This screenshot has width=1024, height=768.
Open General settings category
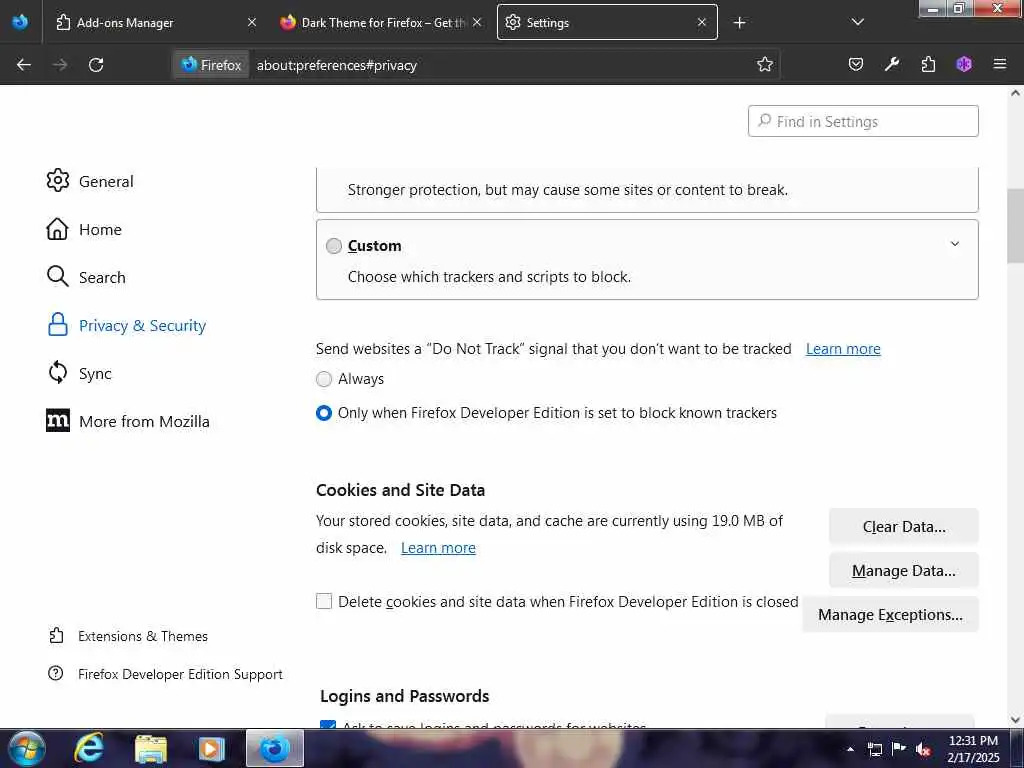click(90, 181)
